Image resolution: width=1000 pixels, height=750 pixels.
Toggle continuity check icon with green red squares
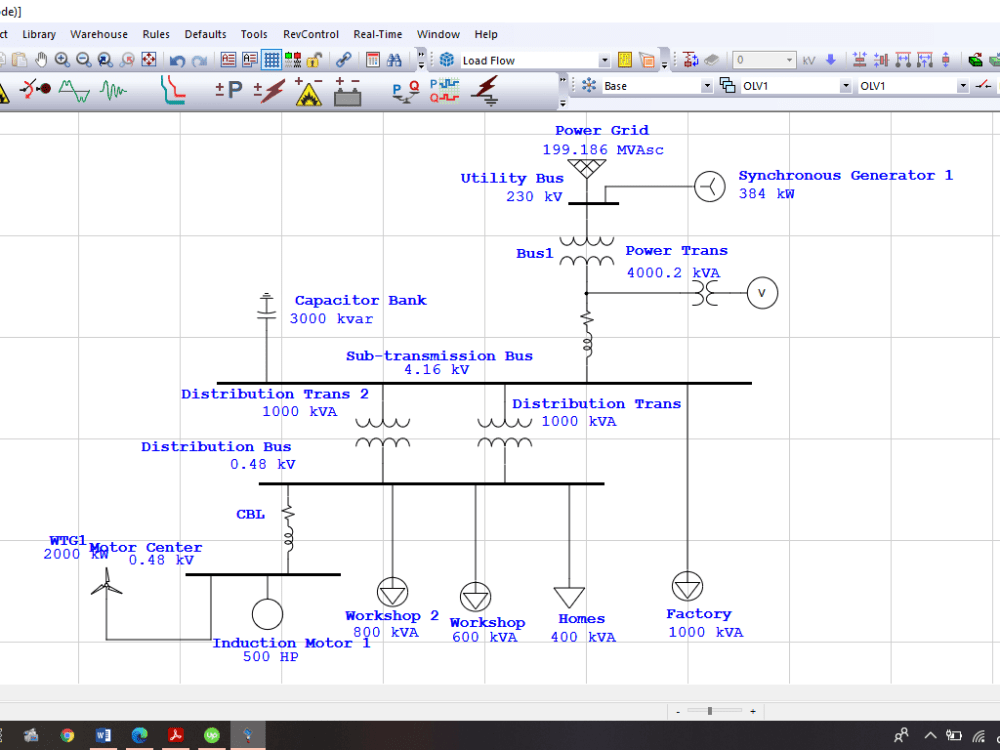click(293, 60)
